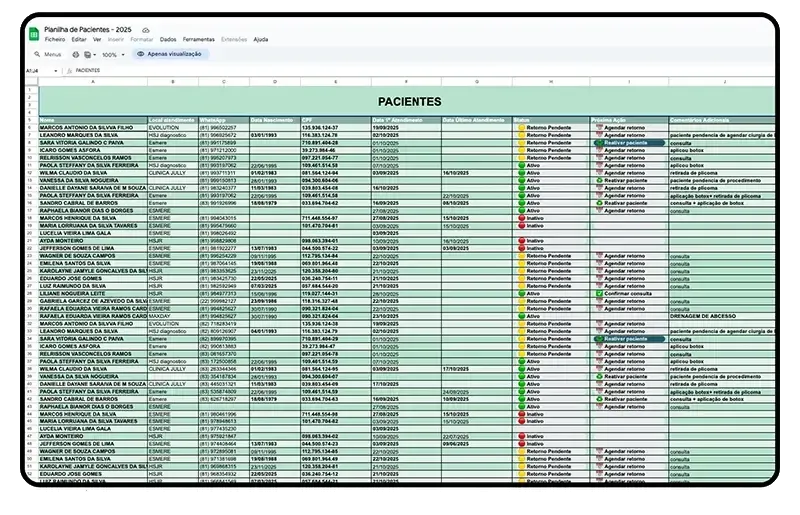Image resolution: width=800 pixels, height=515 pixels.
Task: Click yellow Retorno Pendente icon in row 6
Action: [521, 128]
